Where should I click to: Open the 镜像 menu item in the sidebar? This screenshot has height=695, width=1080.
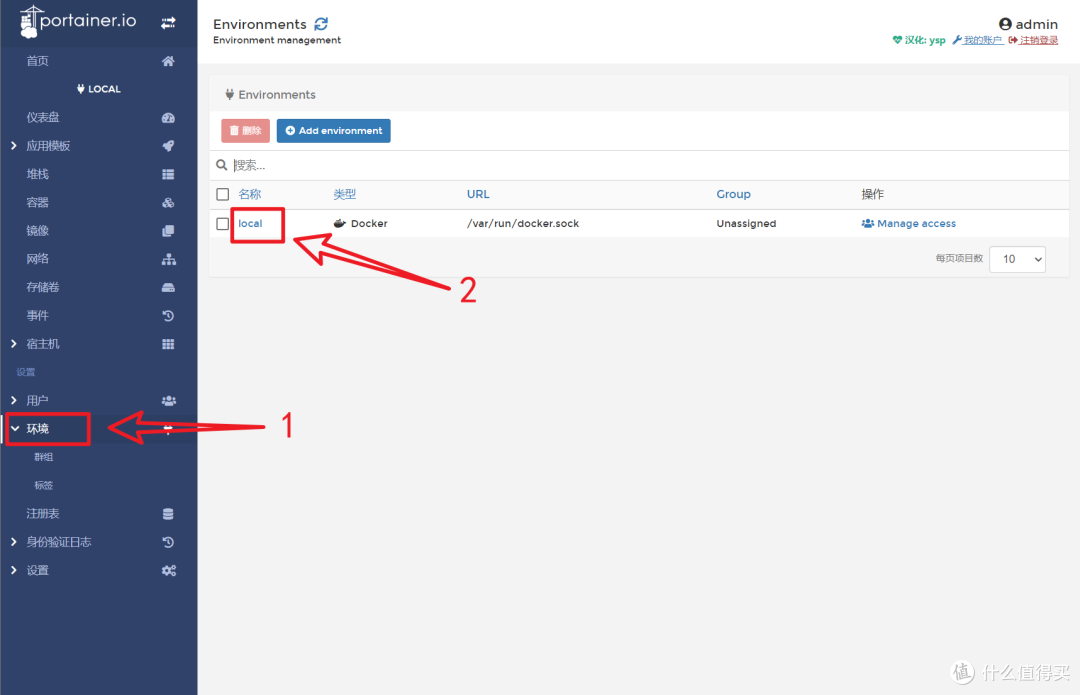click(38, 231)
